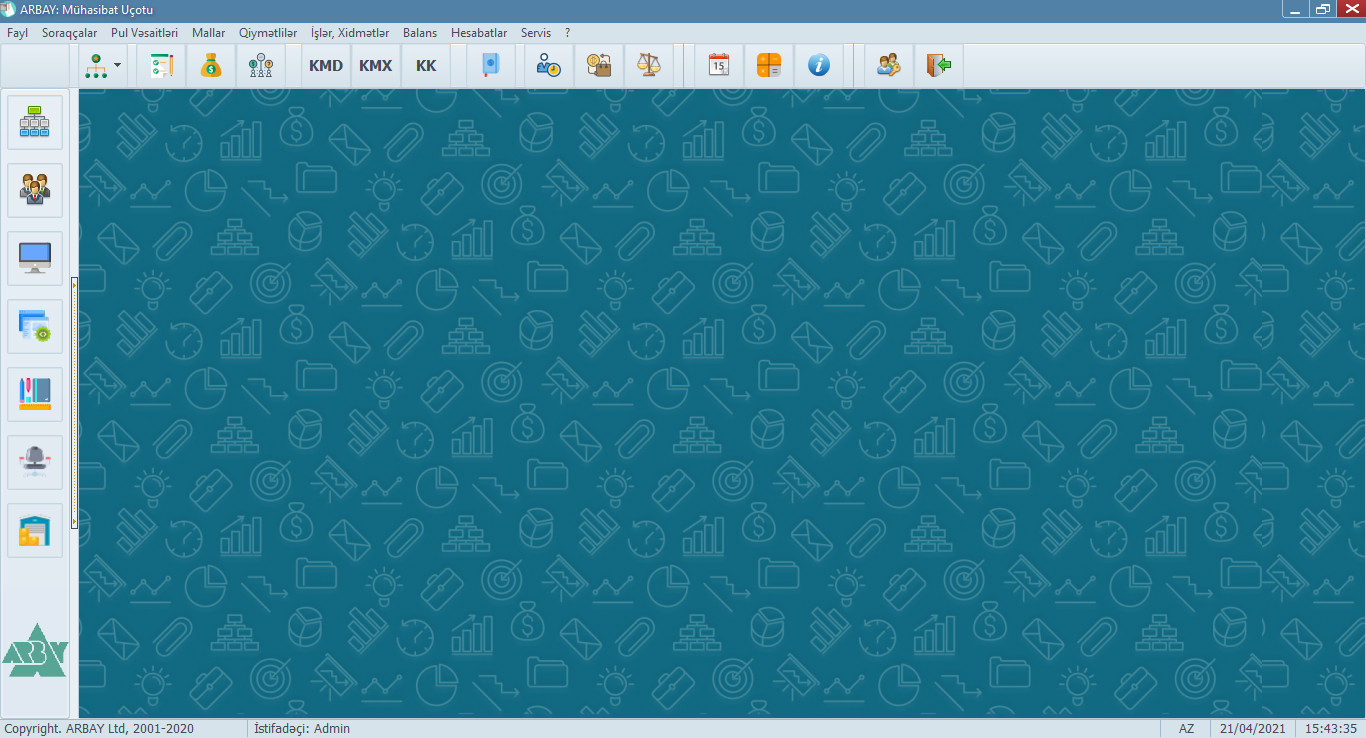This screenshot has width=1366, height=738.
Task: Click the time 15:43:35 in status bar
Action: coord(1330,729)
